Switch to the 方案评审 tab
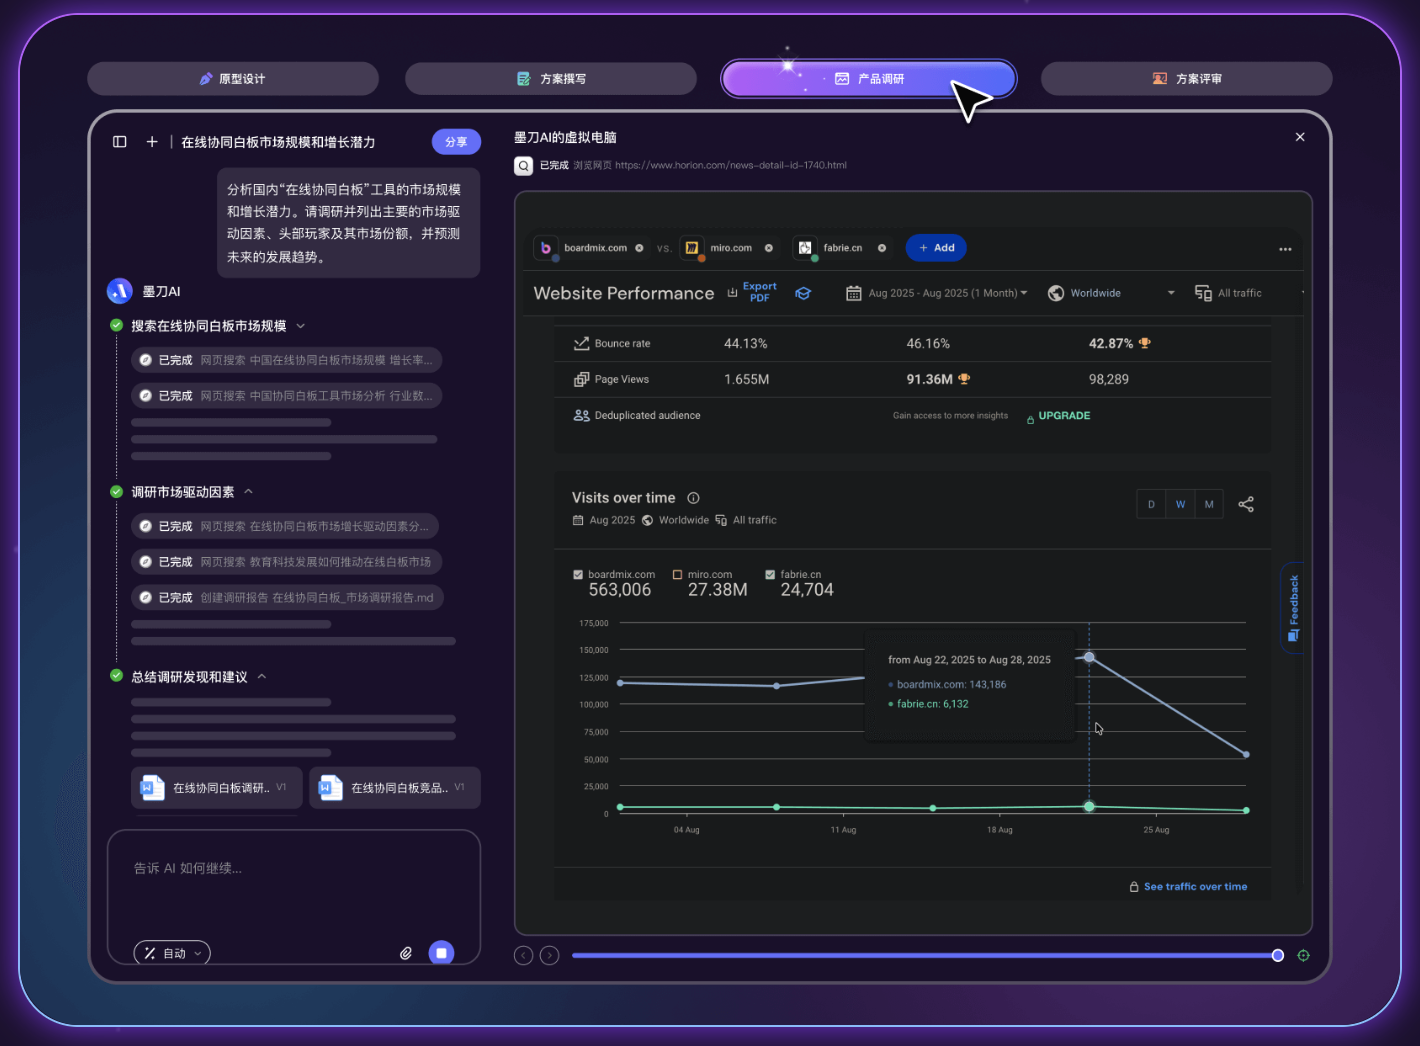Viewport: 1420px width, 1046px height. click(x=1187, y=79)
